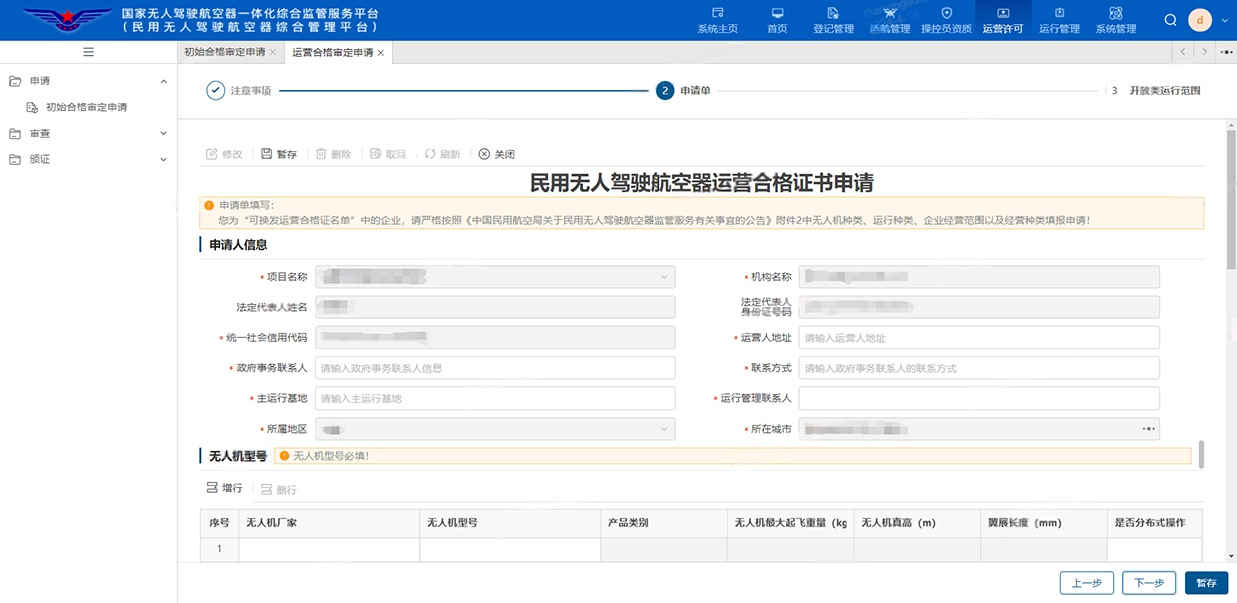
Task: Click the 翼展长度（mm）column header
Action: (x=1043, y=523)
